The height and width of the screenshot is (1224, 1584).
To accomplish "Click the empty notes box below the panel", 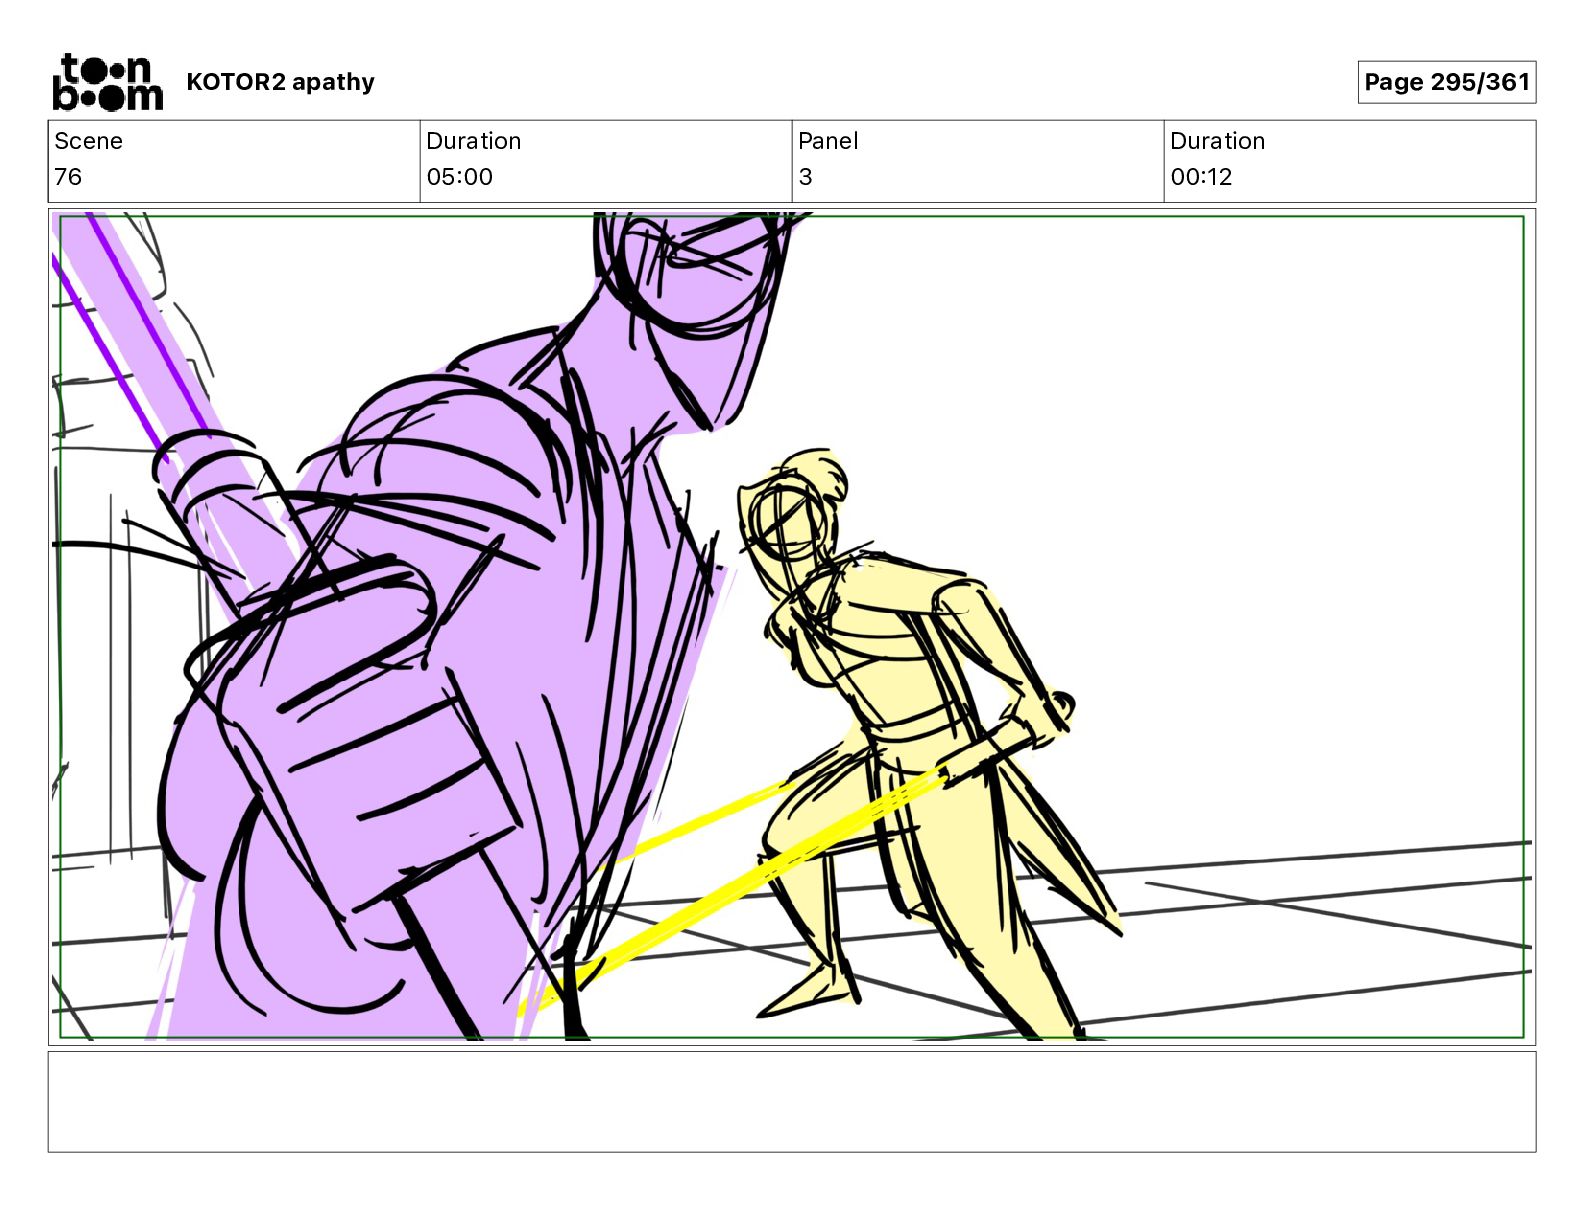I will [x=792, y=1101].
